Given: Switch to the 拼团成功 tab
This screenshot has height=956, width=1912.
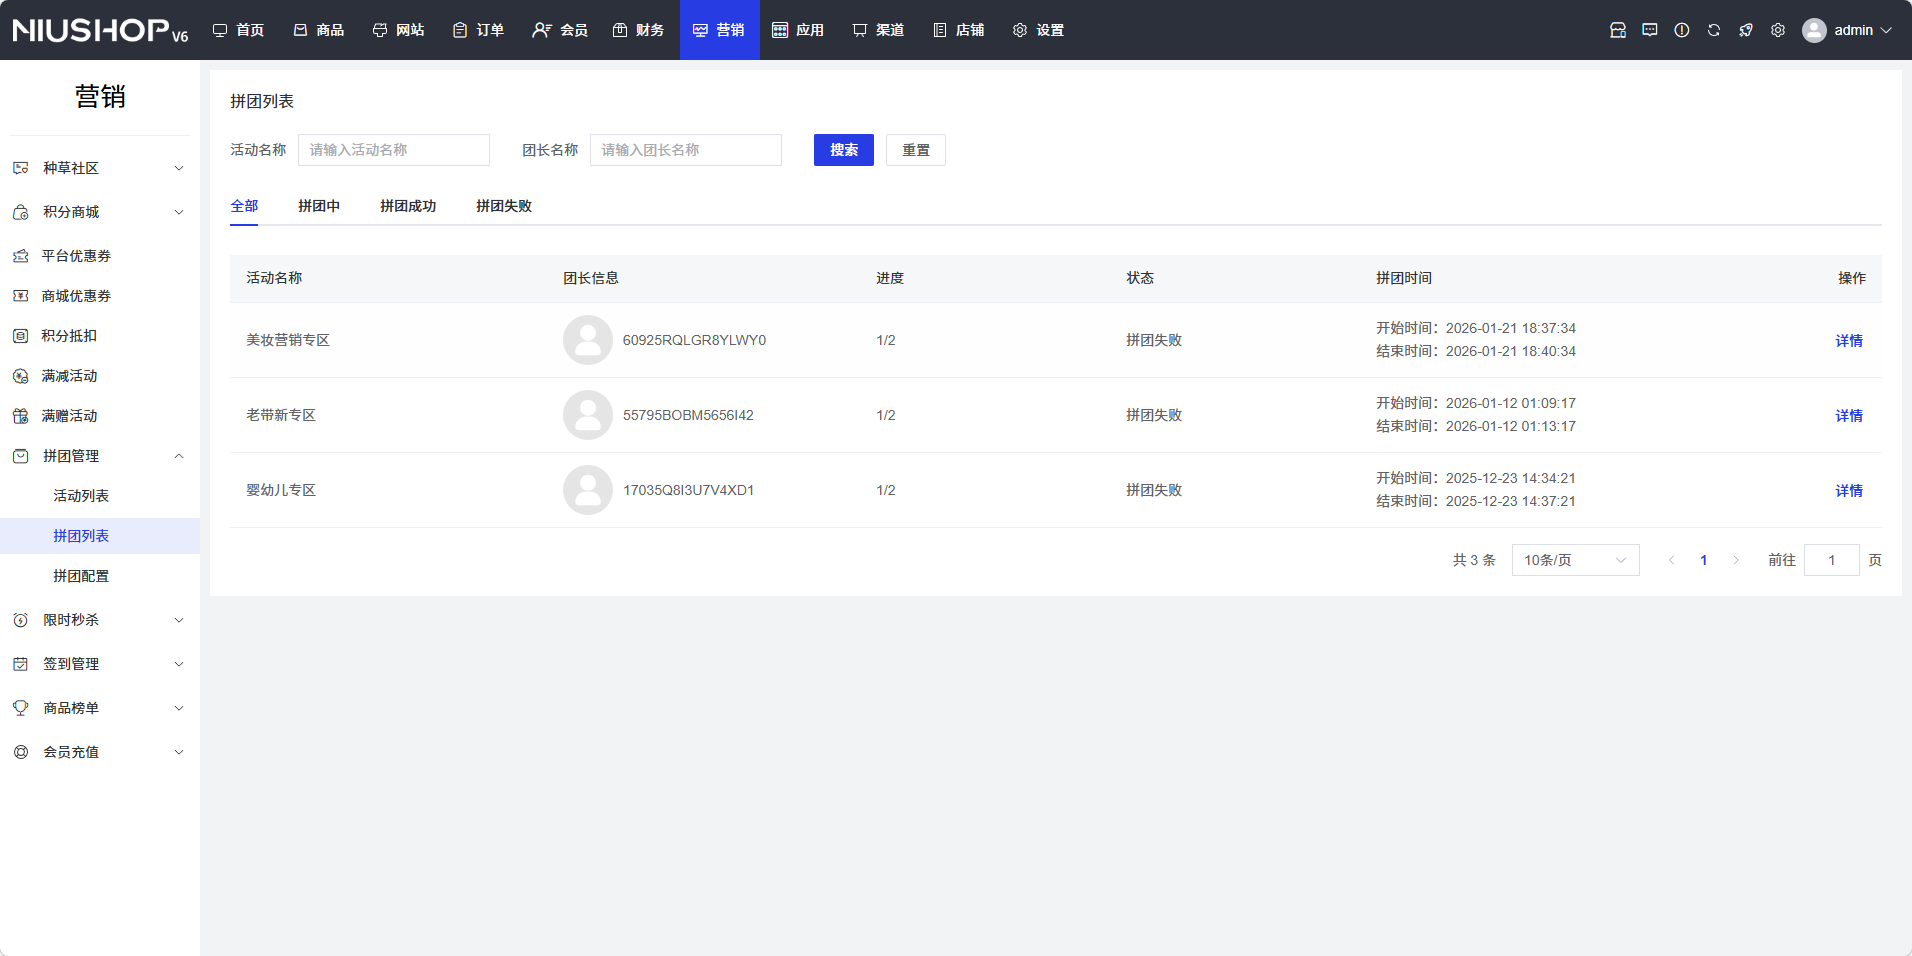Looking at the screenshot, I should (x=407, y=206).
